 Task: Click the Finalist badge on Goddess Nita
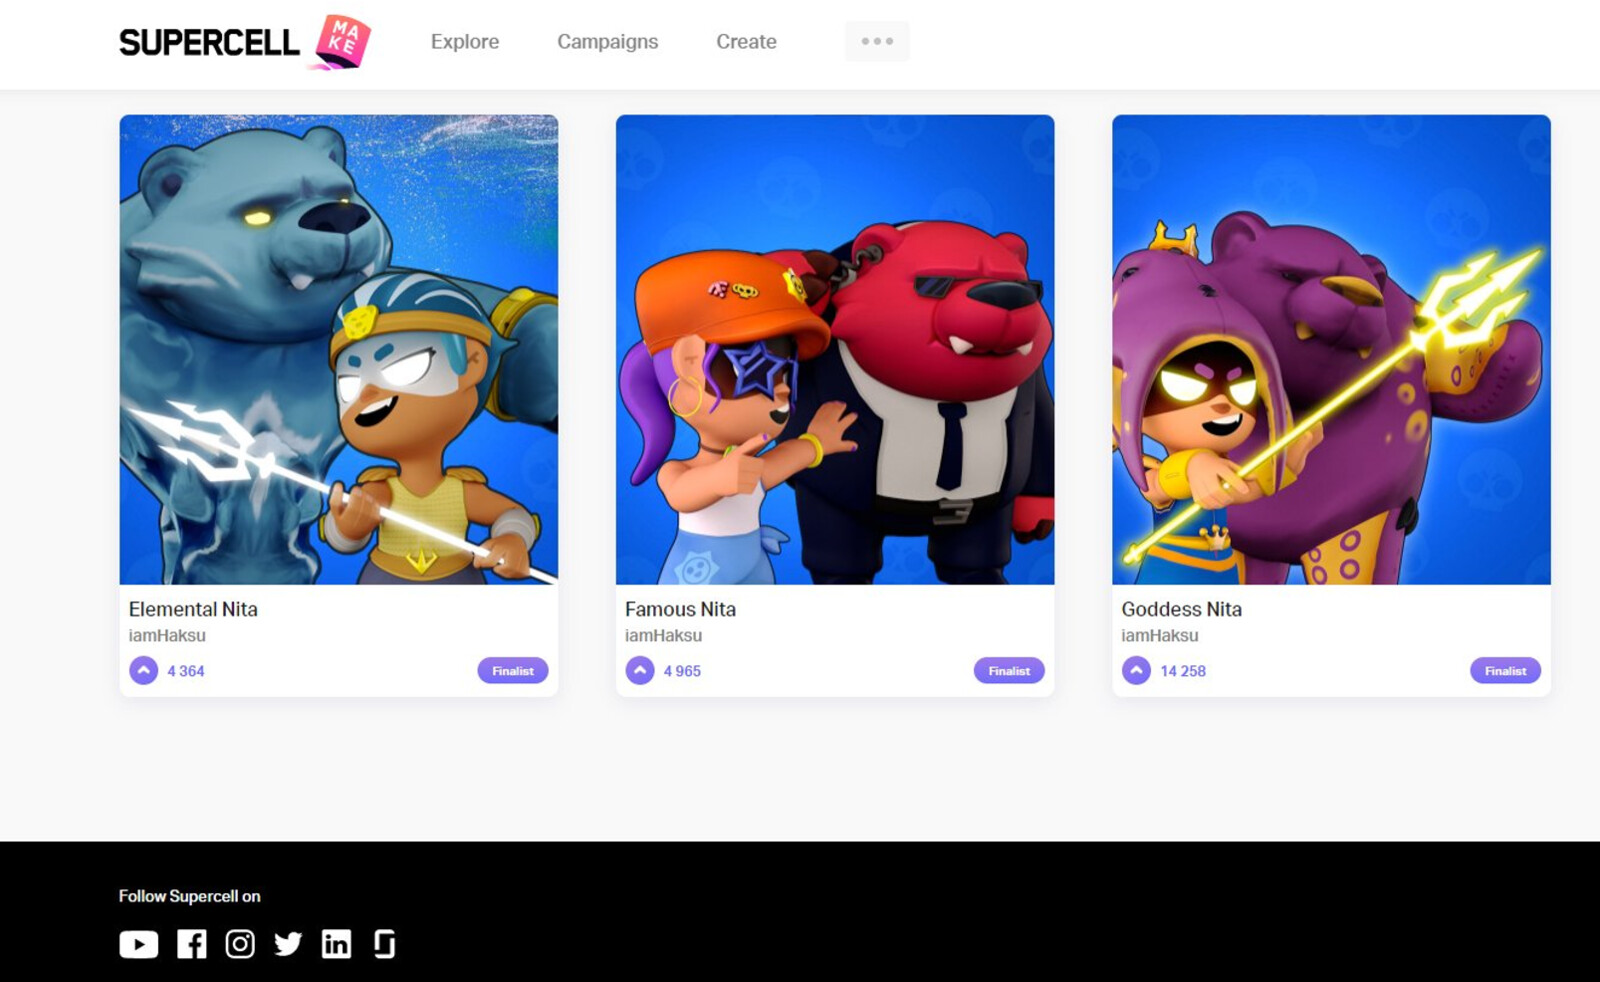[x=1504, y=670]
